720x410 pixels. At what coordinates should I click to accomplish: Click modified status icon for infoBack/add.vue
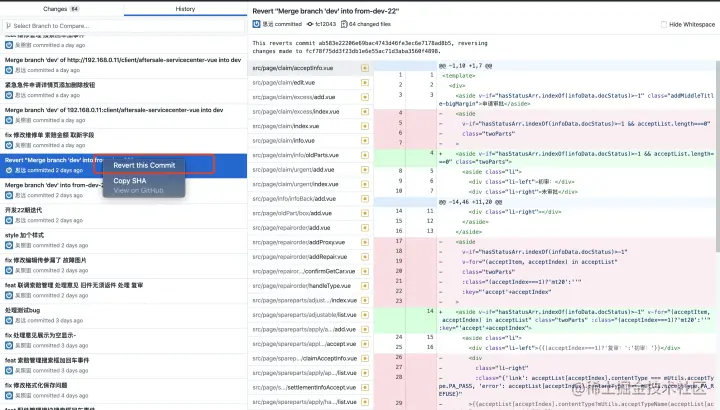tap(365, 199)
